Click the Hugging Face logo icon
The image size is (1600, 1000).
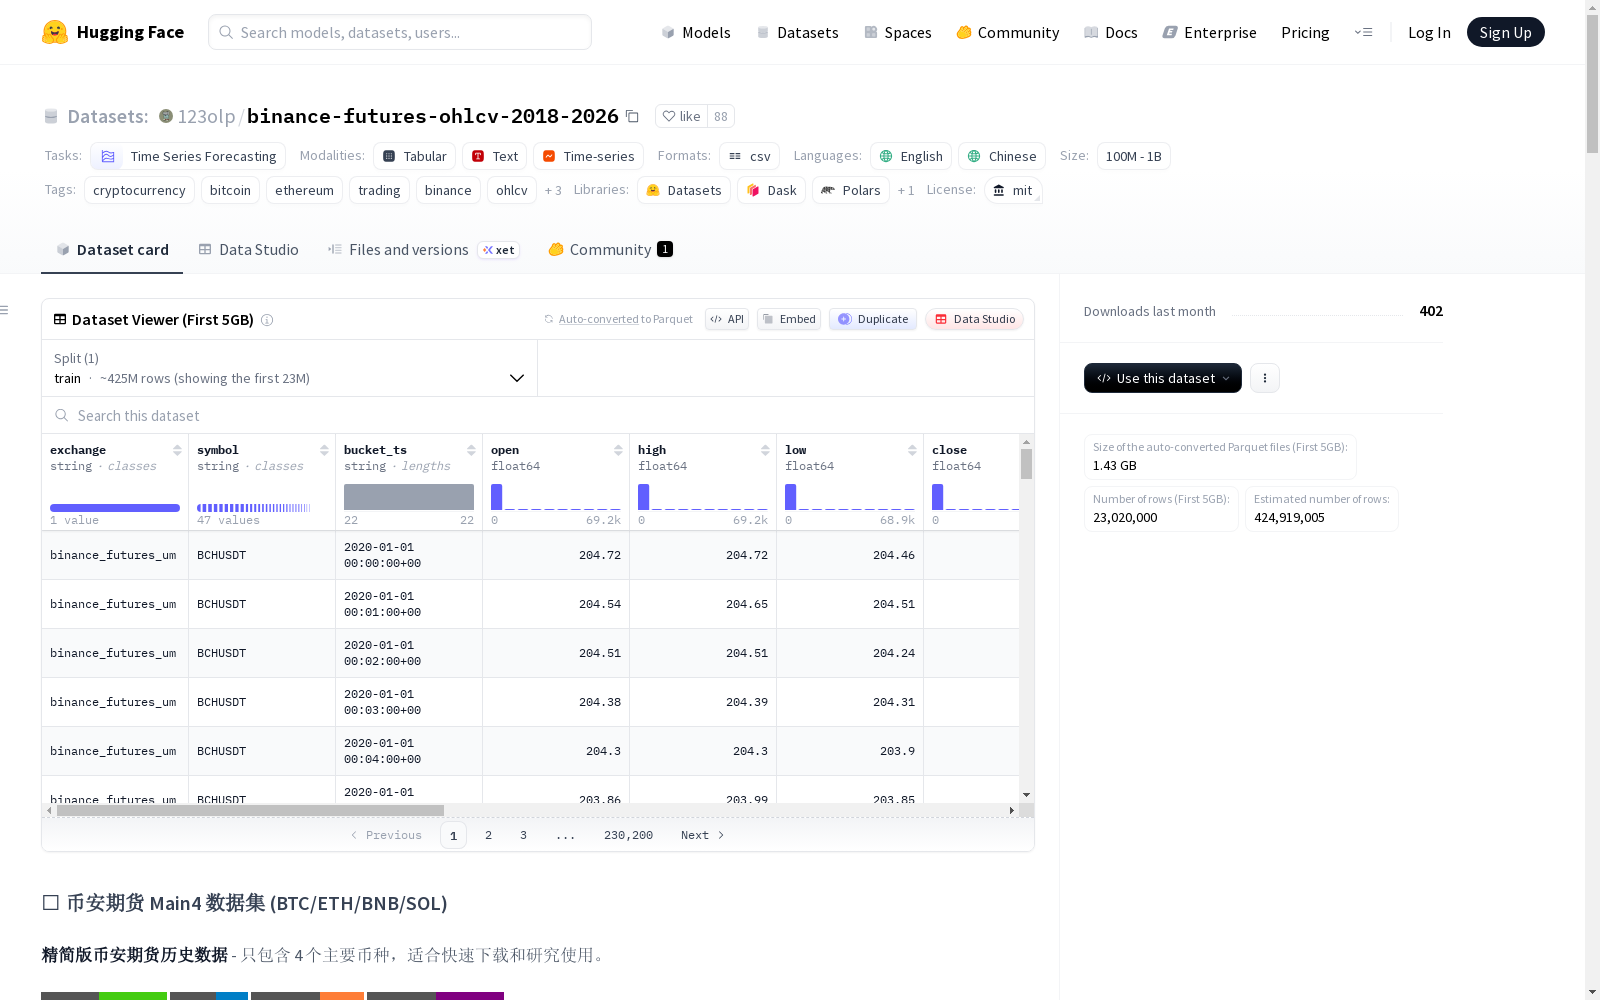click(x=55, y=32)
